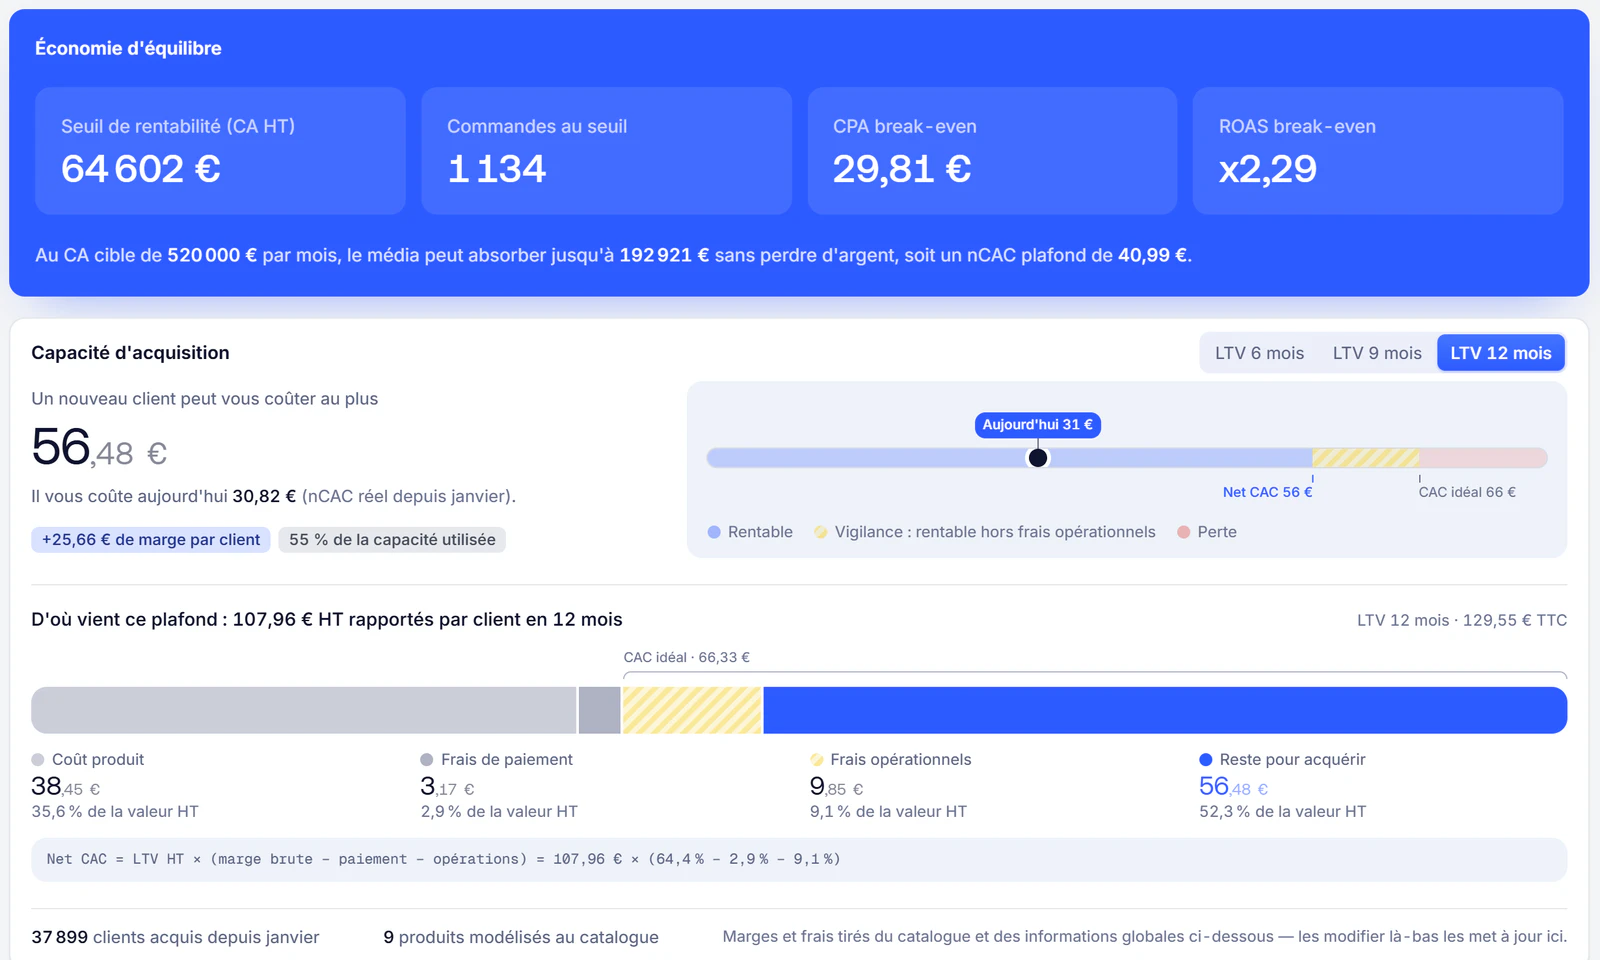The height and width of the screenshot is (960, 1600).
Task: Click the Reste pour acquérir legend dot
Action: click(1206, 760)
